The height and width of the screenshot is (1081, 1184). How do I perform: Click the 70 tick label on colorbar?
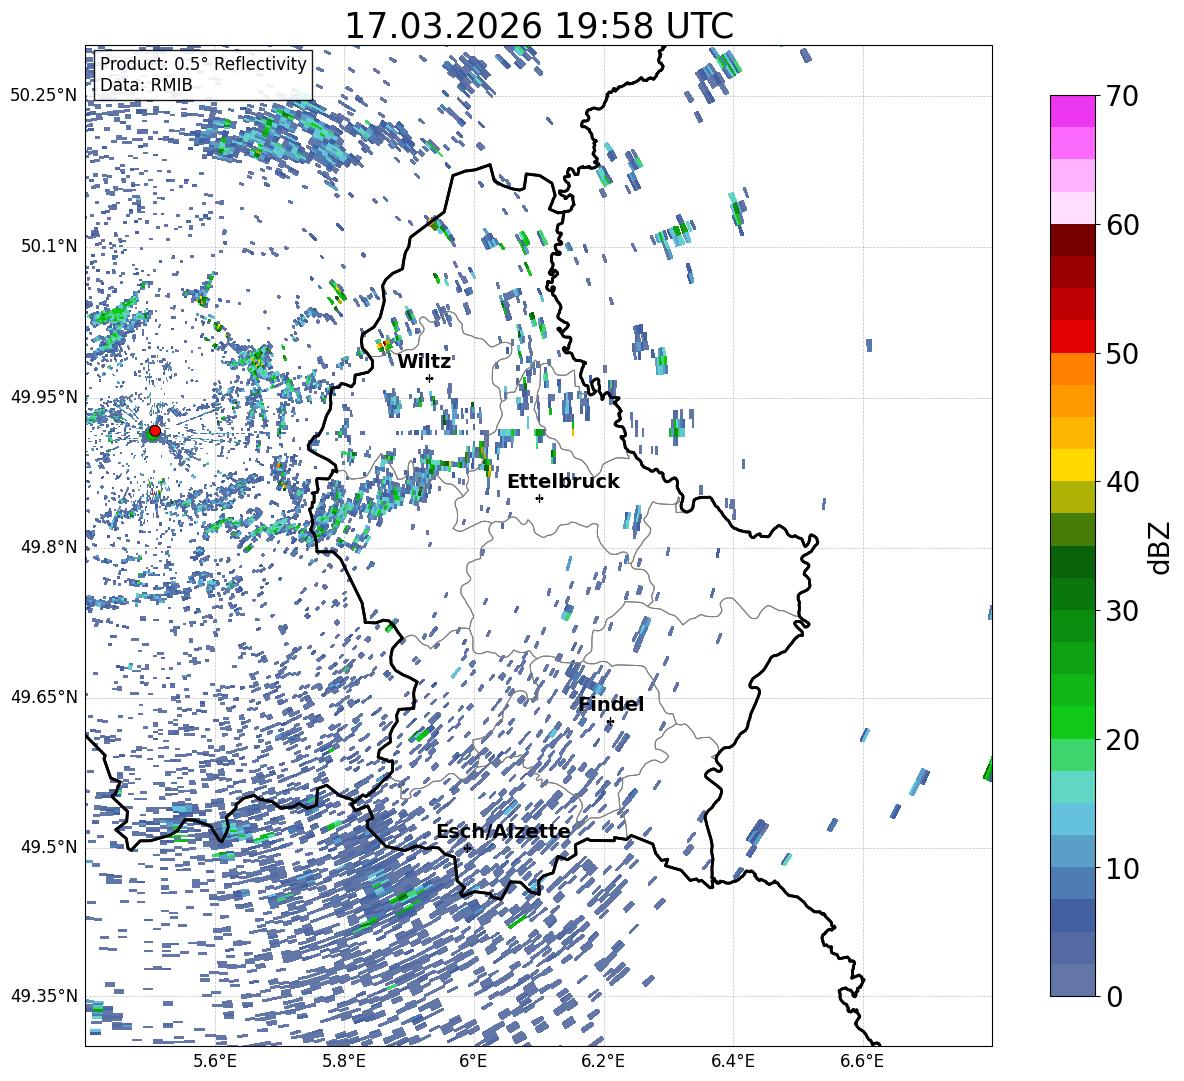pyautogui.click(x=1124, y=97)
